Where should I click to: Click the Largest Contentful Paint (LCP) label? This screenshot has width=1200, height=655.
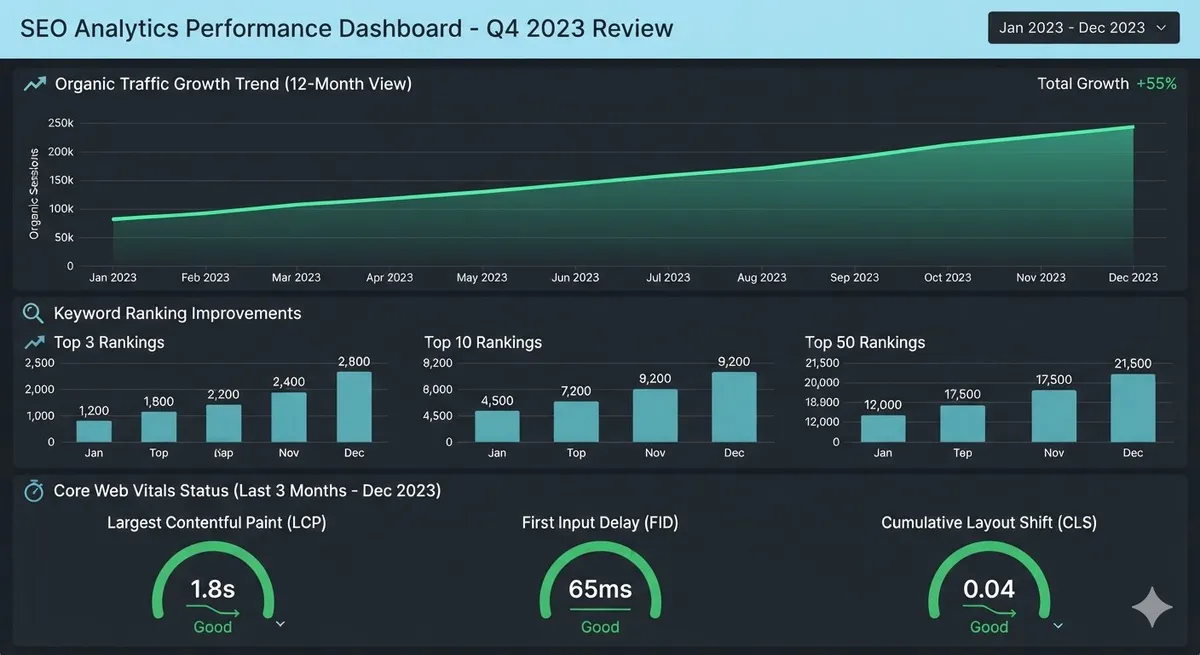coord(217,522)
